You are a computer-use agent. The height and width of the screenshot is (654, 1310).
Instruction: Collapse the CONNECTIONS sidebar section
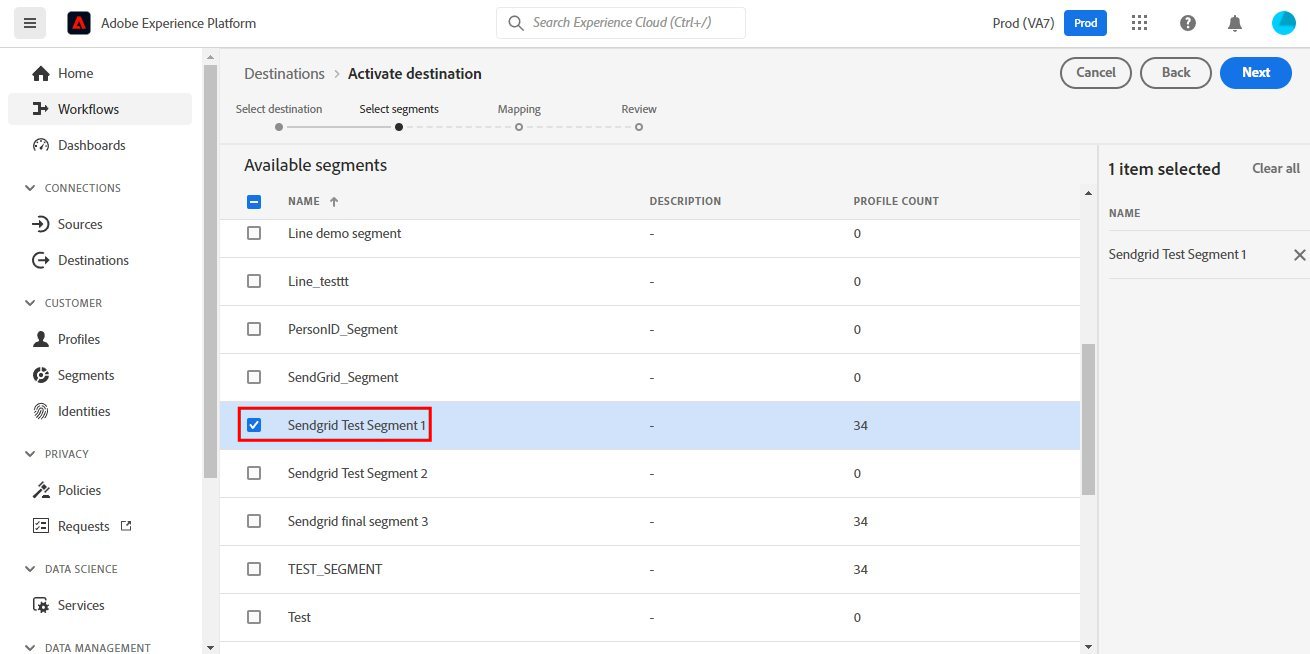(29, 188)
